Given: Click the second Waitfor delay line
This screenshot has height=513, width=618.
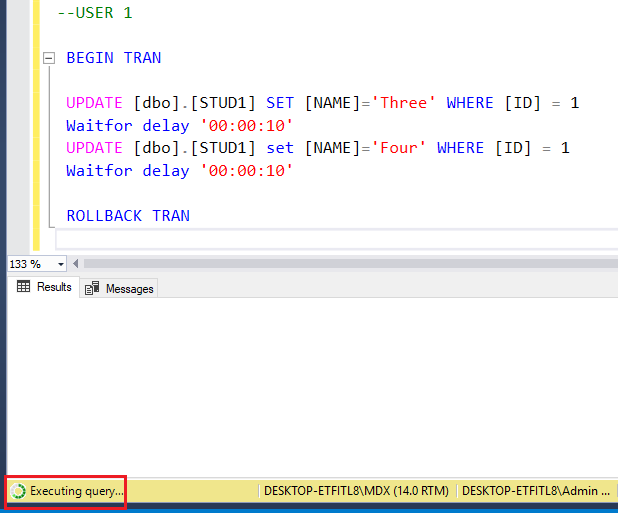Looking at the screenshot, I should point(179,171).
